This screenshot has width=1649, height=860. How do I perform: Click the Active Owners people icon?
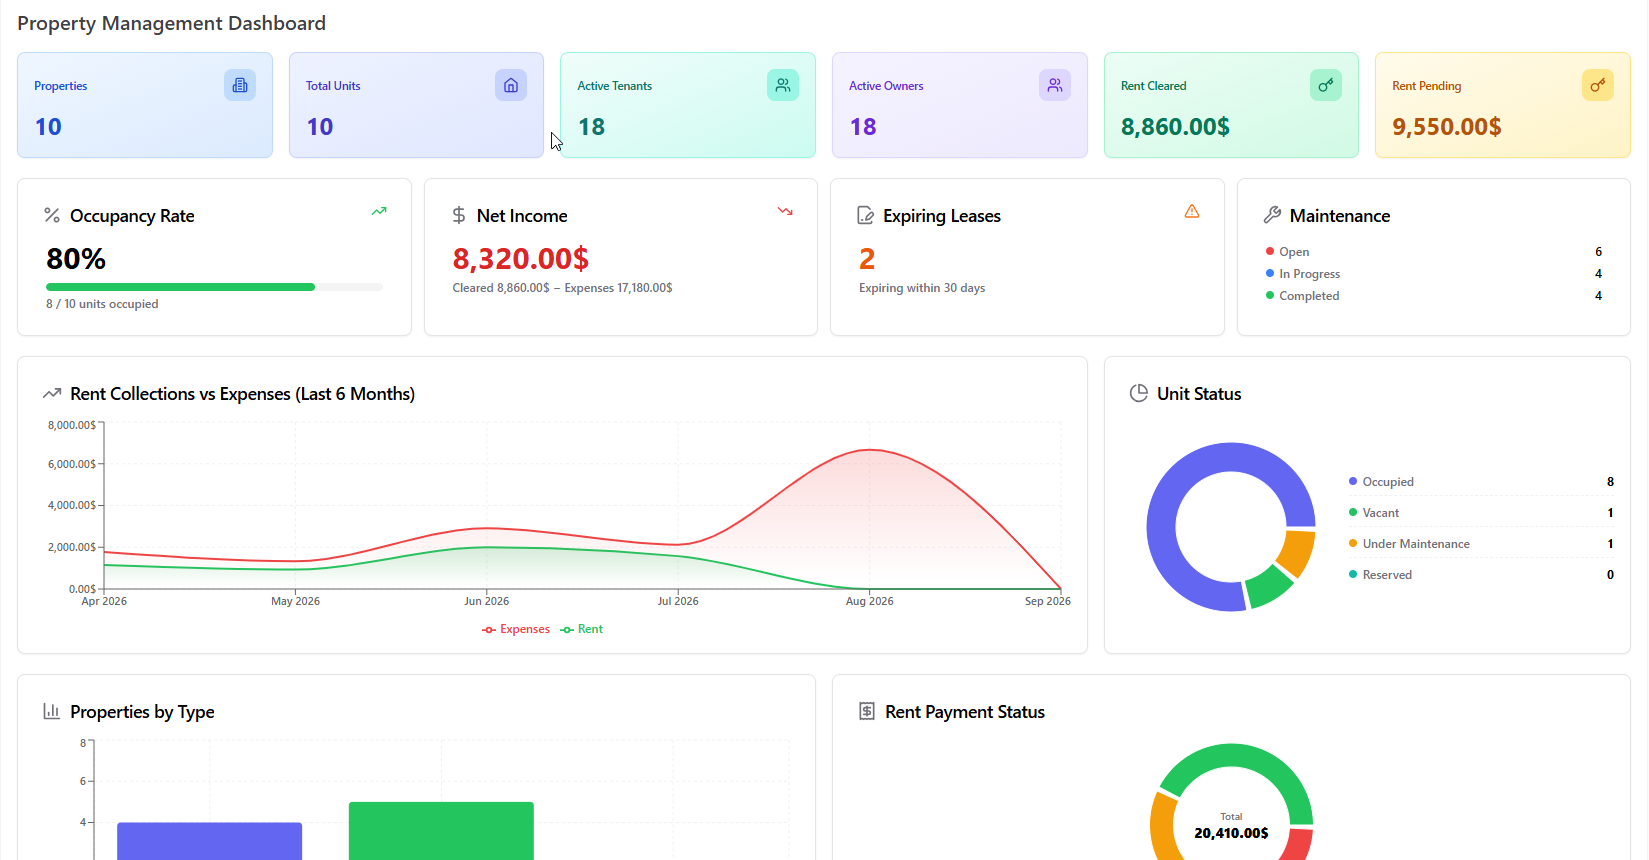[1055, 85]
